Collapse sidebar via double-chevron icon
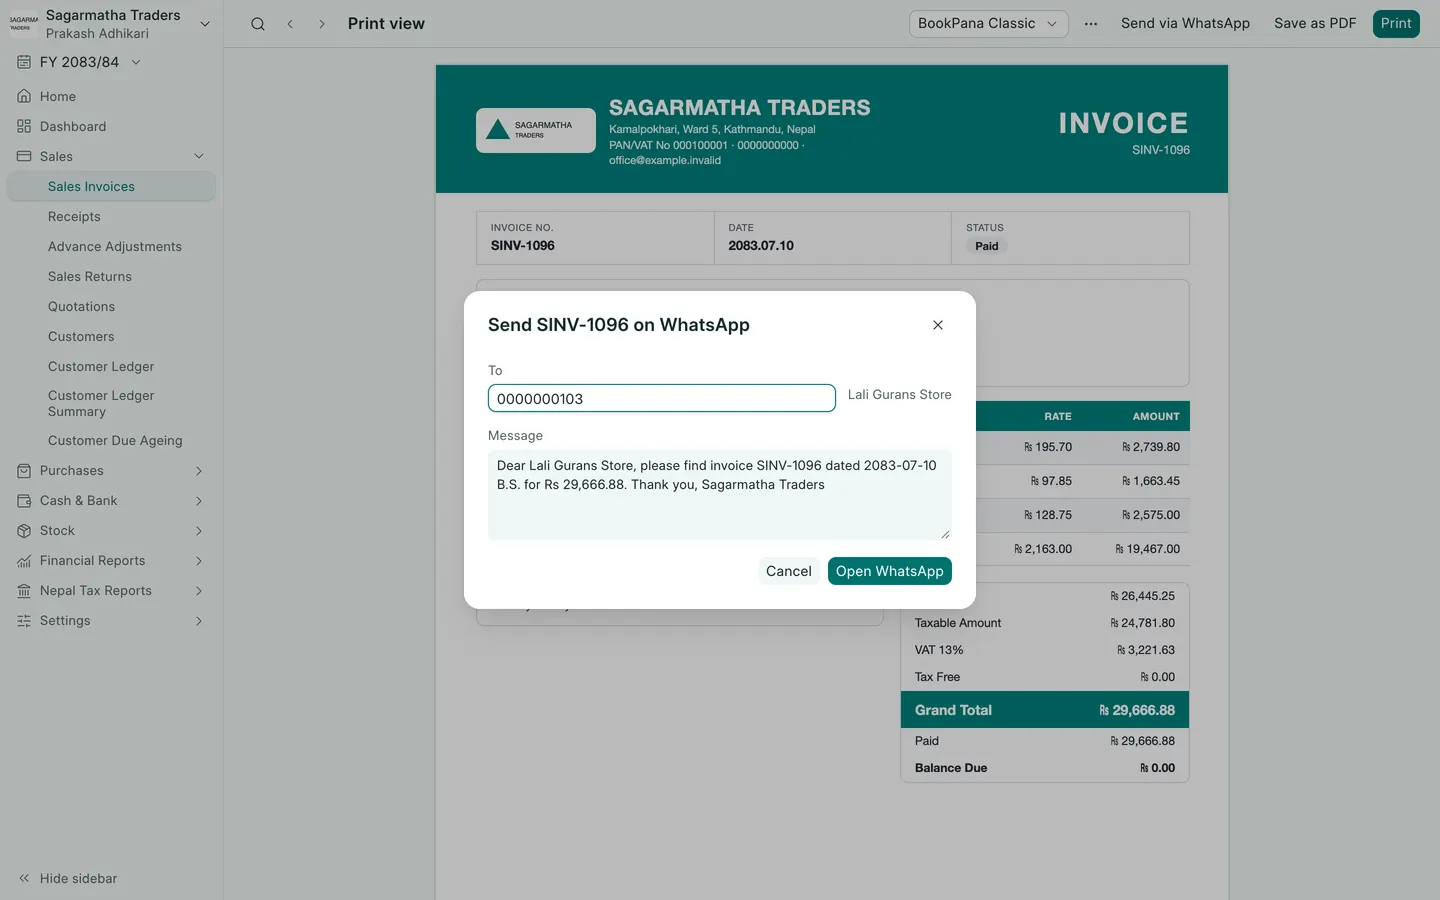 (x=24, y=879)
